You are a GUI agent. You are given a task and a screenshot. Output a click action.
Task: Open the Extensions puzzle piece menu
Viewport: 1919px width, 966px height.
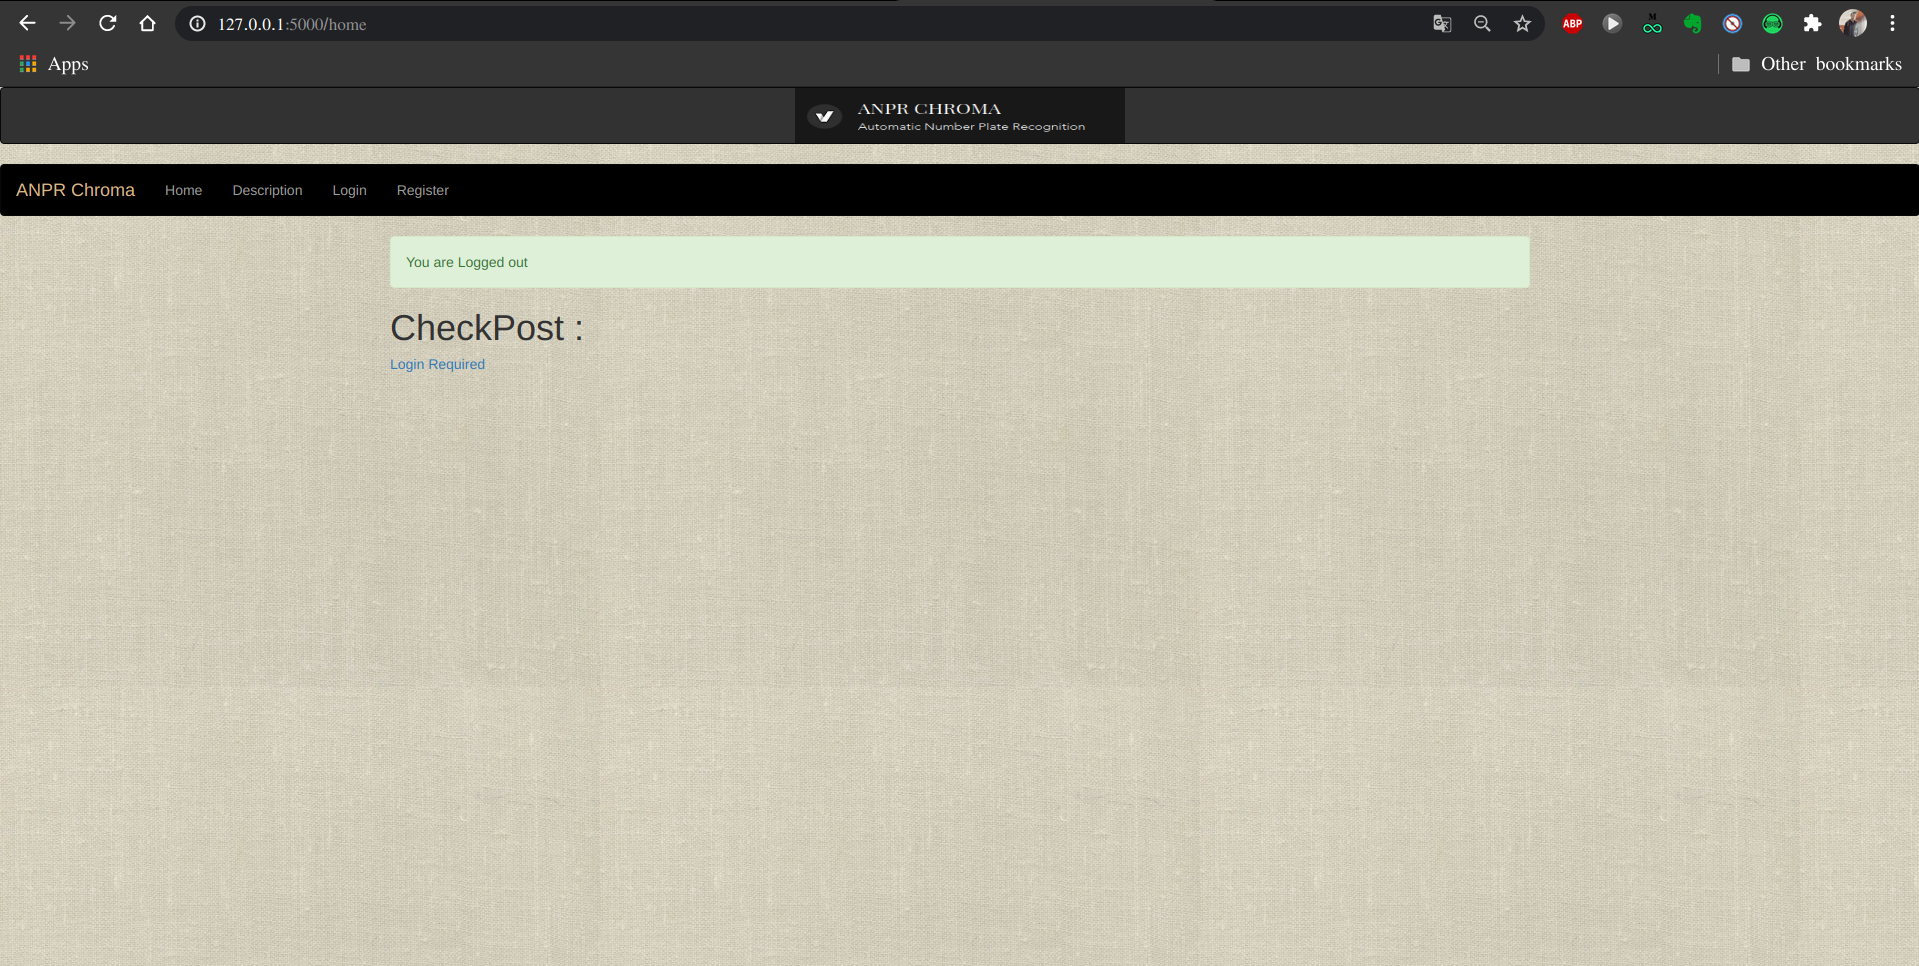point(1812,23)
